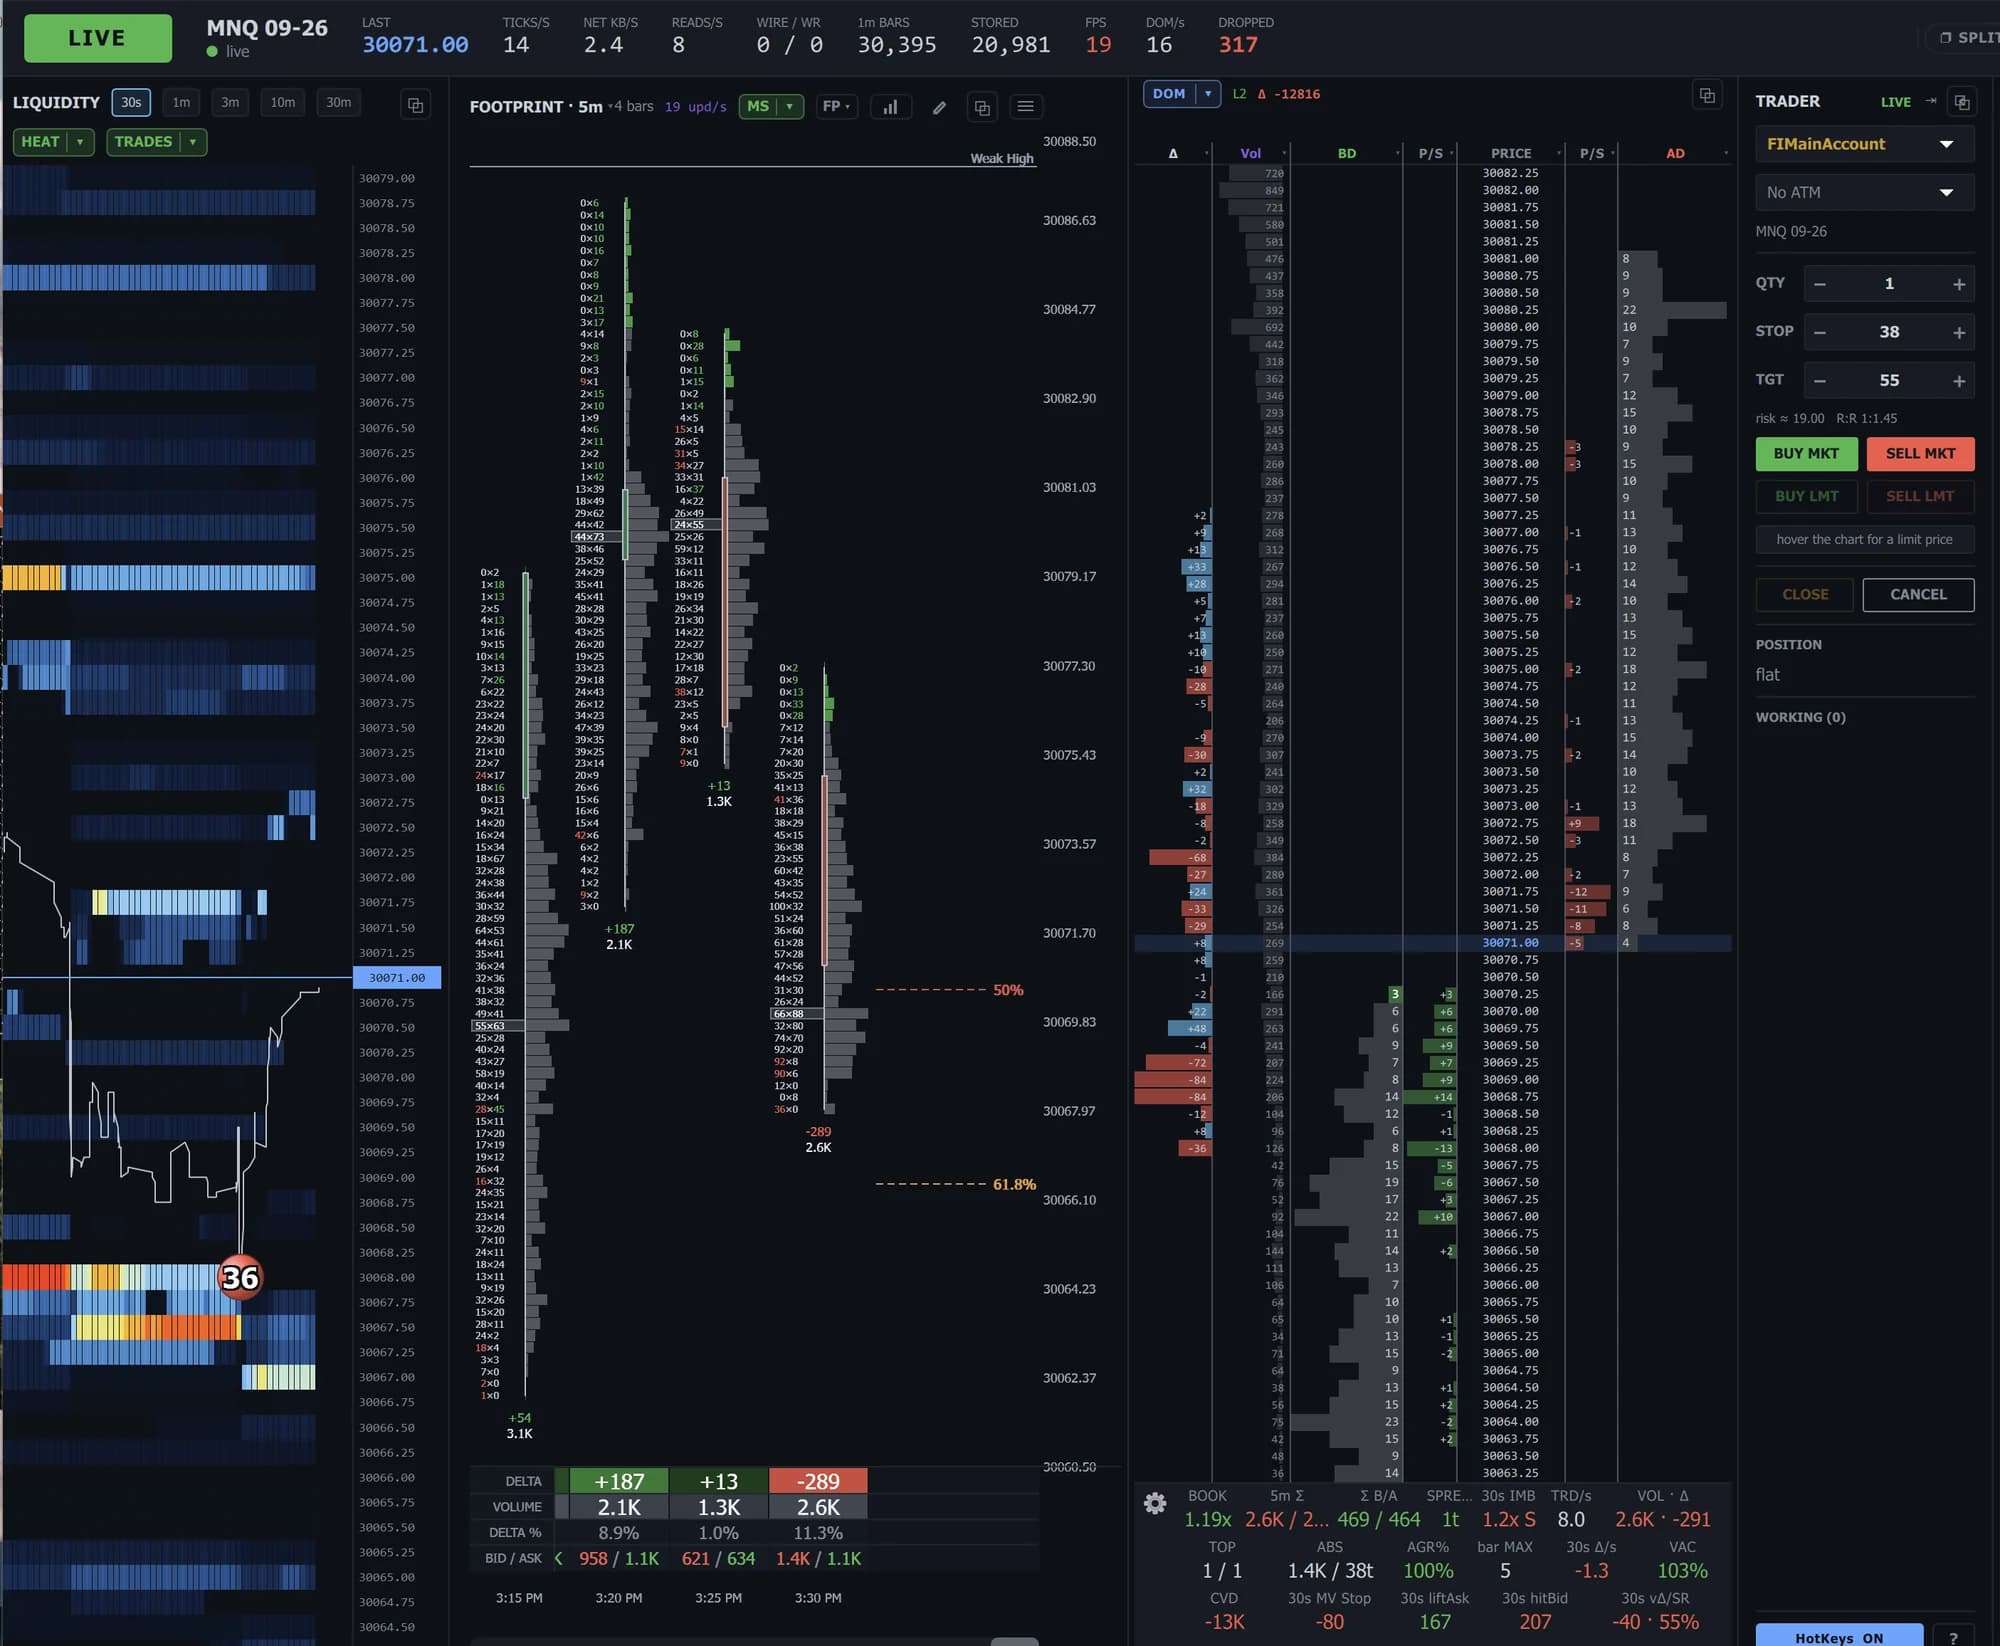Click BUY MKT button

pyautogui.click(x=1806, y=453)
